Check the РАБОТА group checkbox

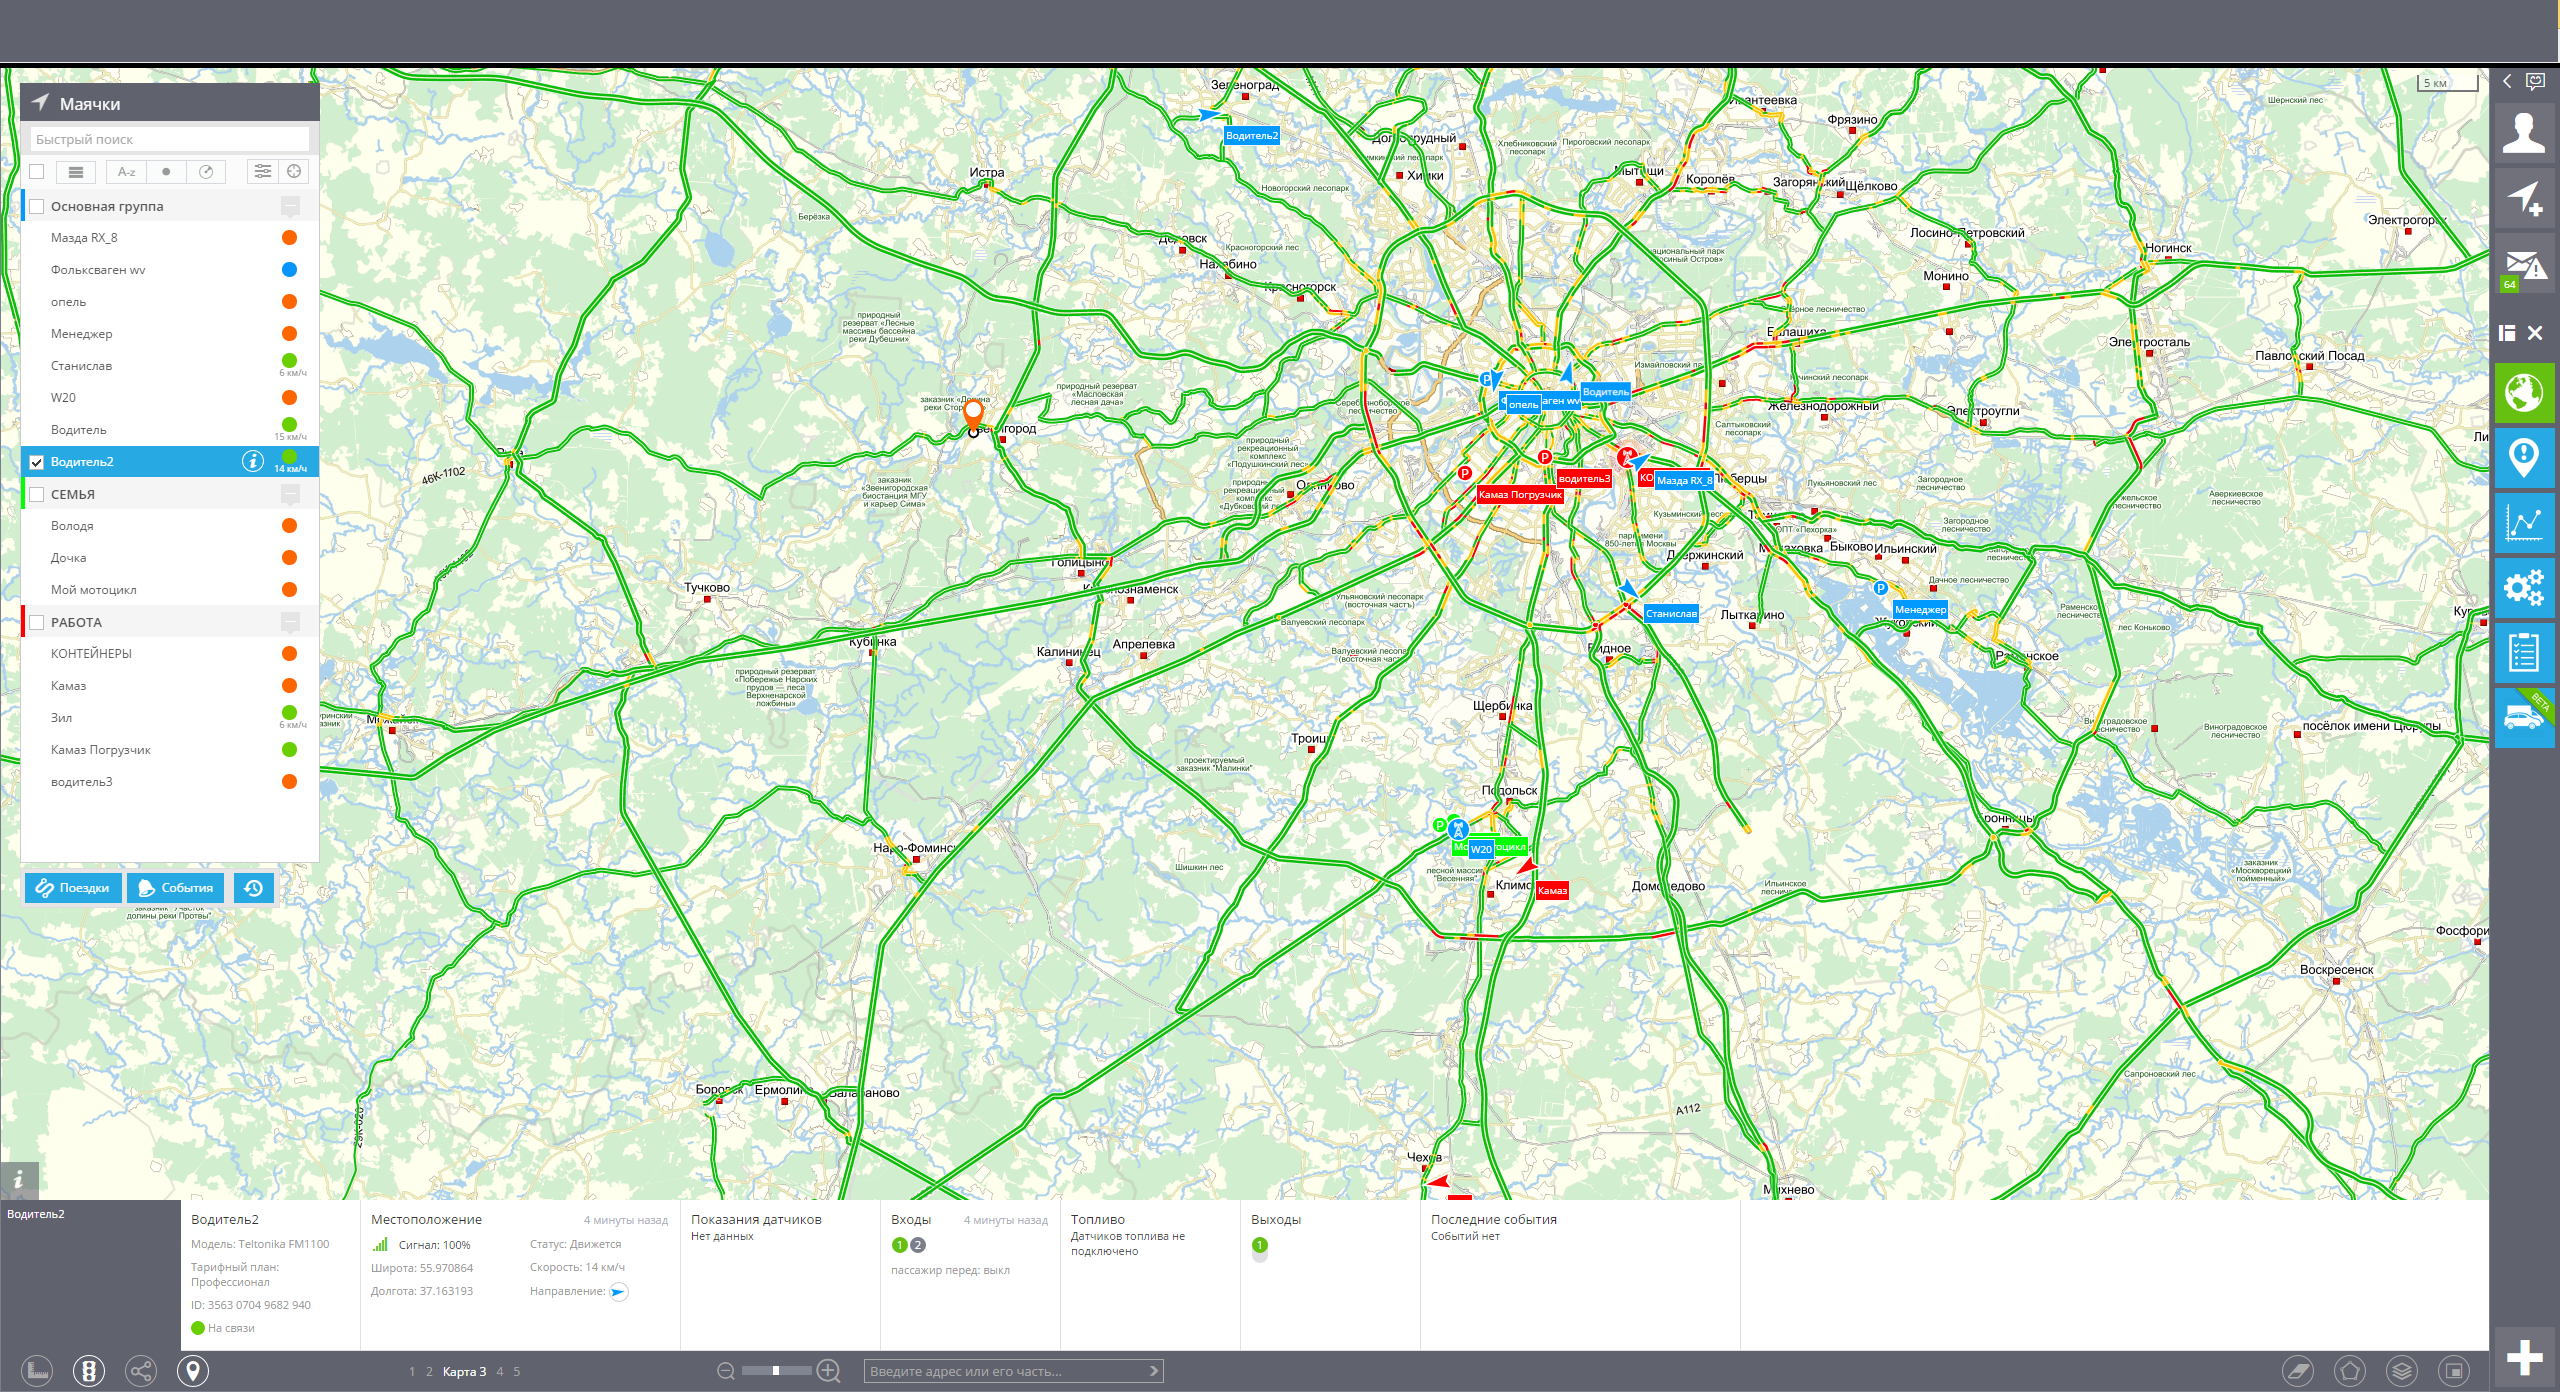pyautogui.click(x=37, y=622)
